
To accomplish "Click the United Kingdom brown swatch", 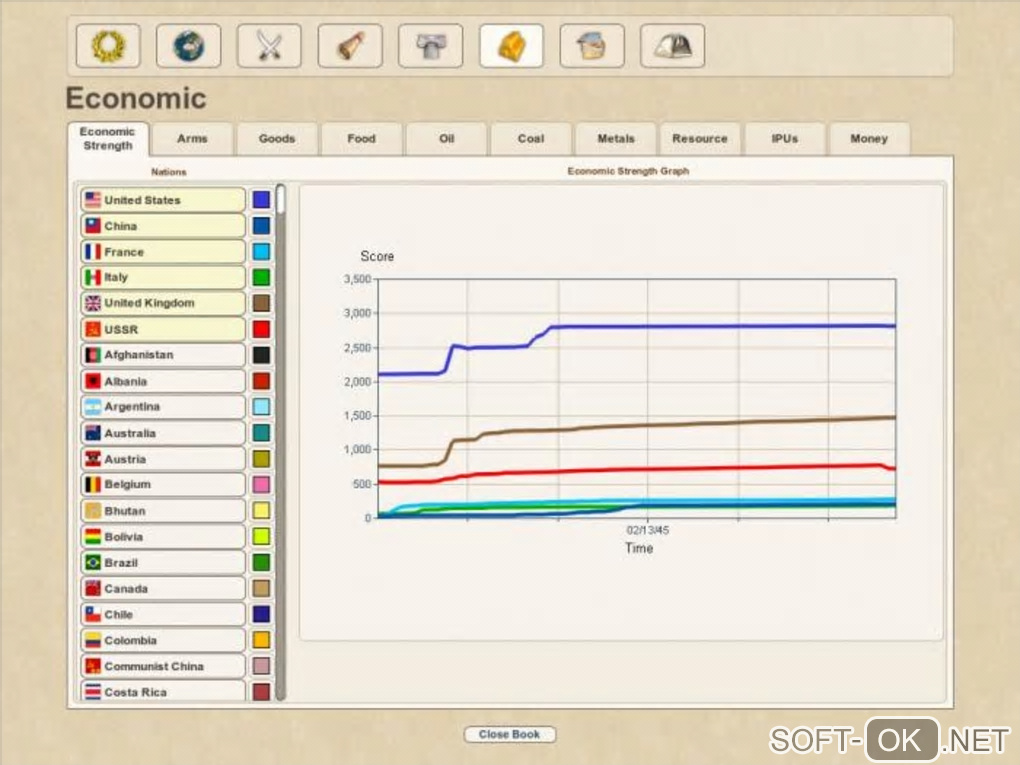I will 262,303.
